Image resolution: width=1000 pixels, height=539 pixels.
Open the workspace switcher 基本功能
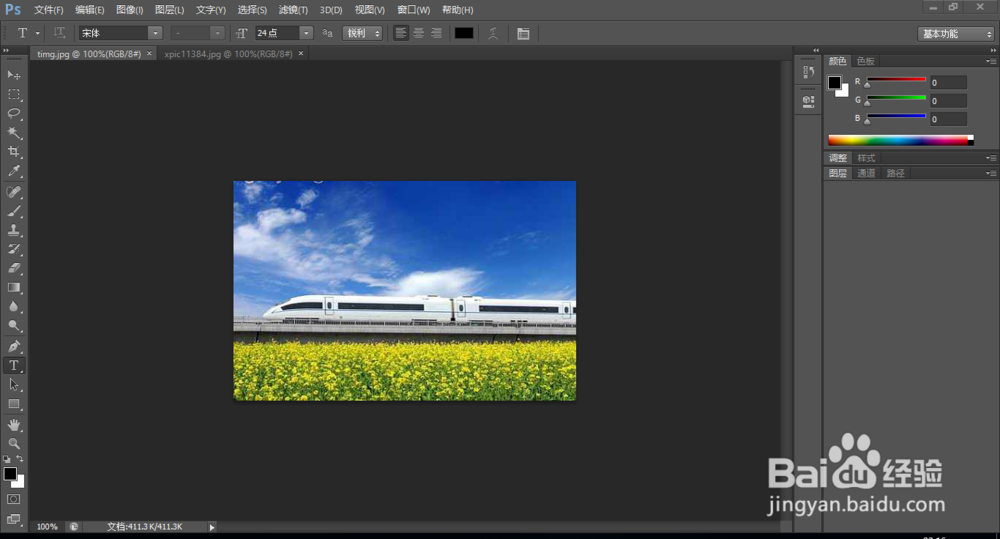[955, 34]
